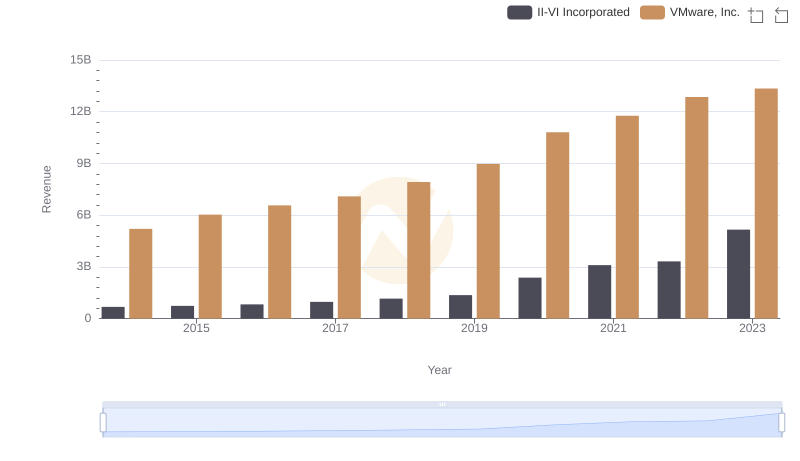Viewport: 800px width, 461px height.
Task: Click the 9B y-axis label
Action: click(x=84, y=164)
